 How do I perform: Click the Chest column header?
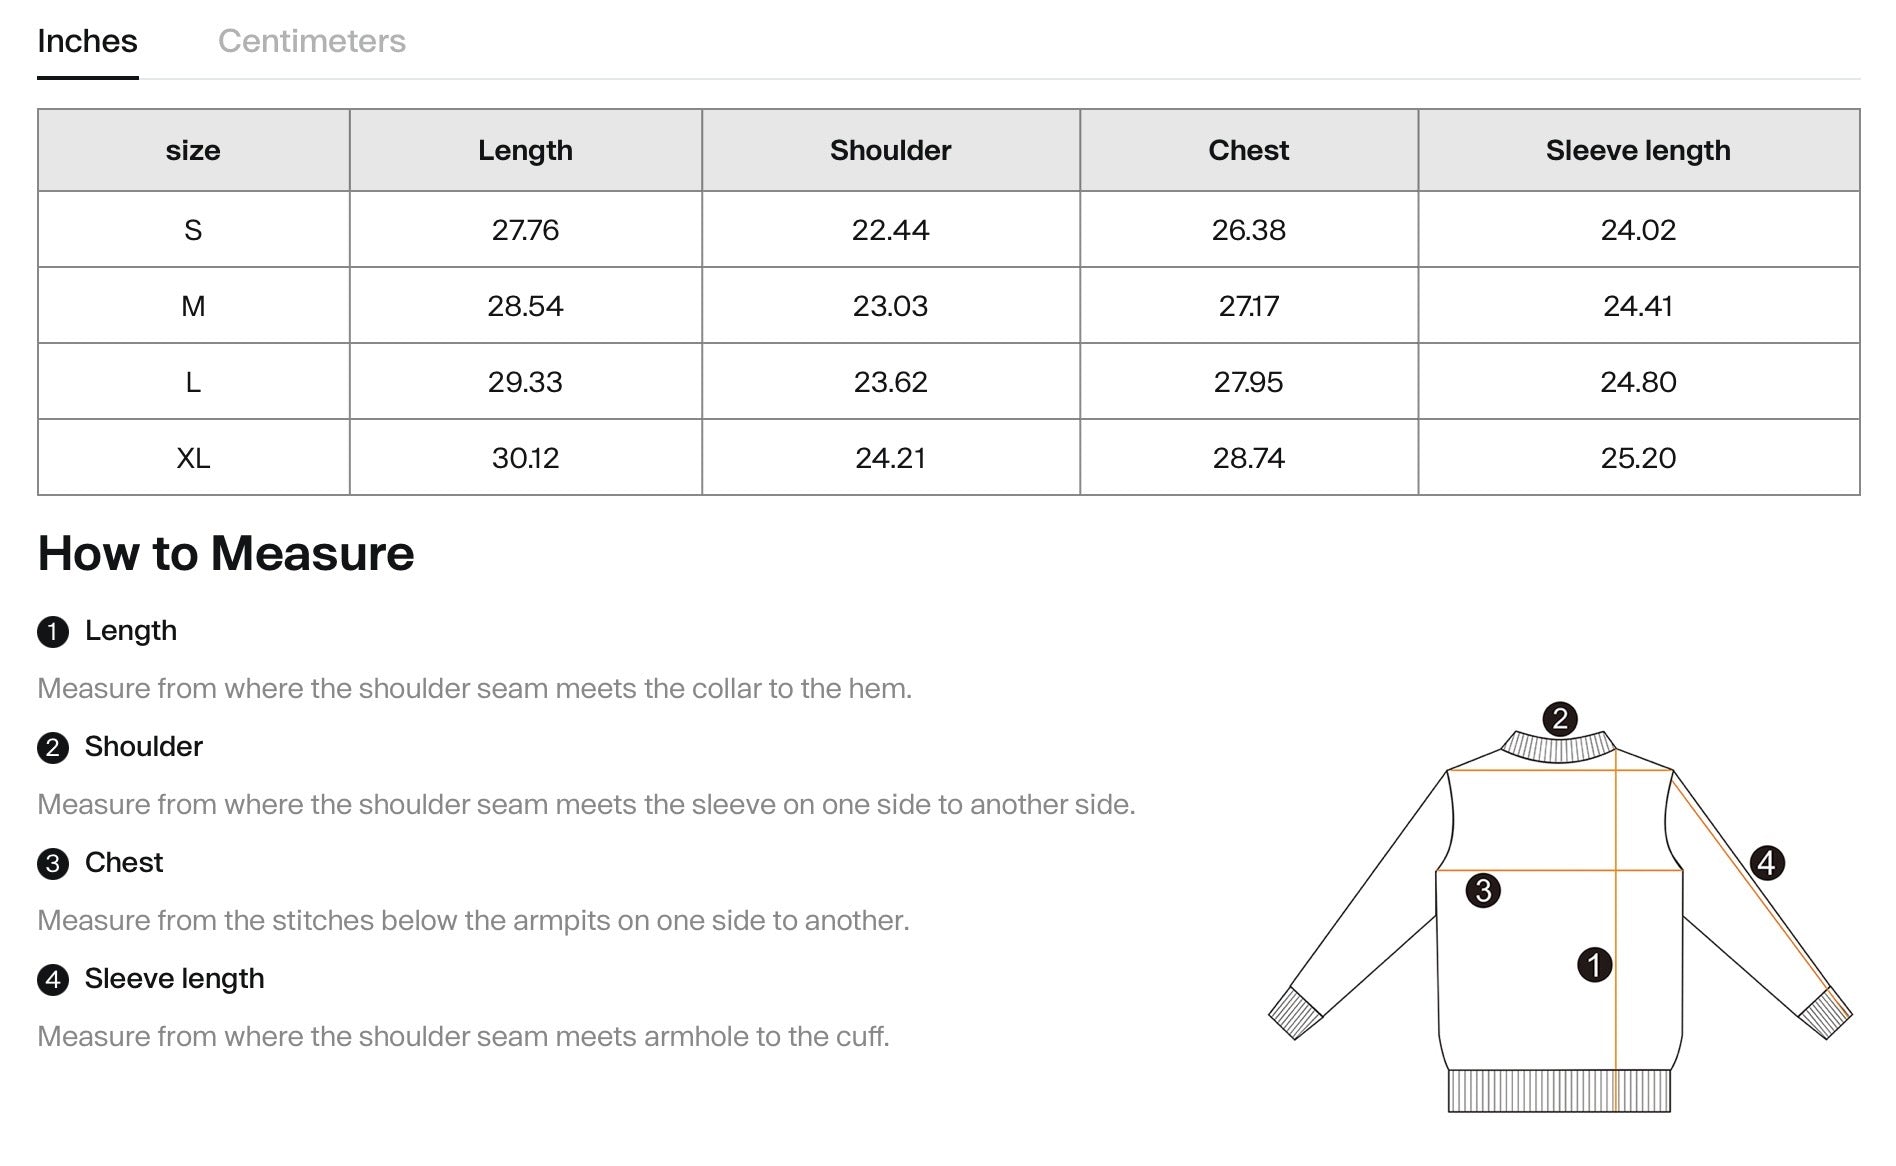click(x=1249, y=150)
